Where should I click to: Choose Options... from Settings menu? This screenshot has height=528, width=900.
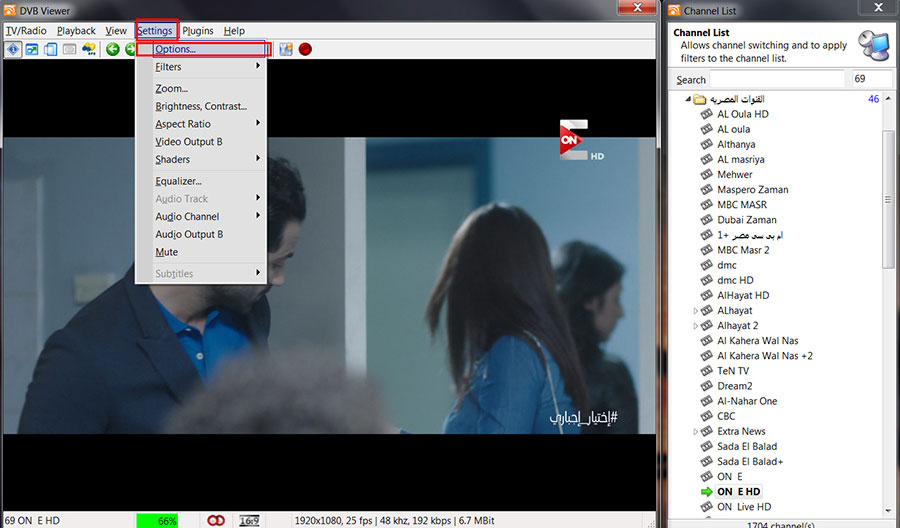coord(201,49)
